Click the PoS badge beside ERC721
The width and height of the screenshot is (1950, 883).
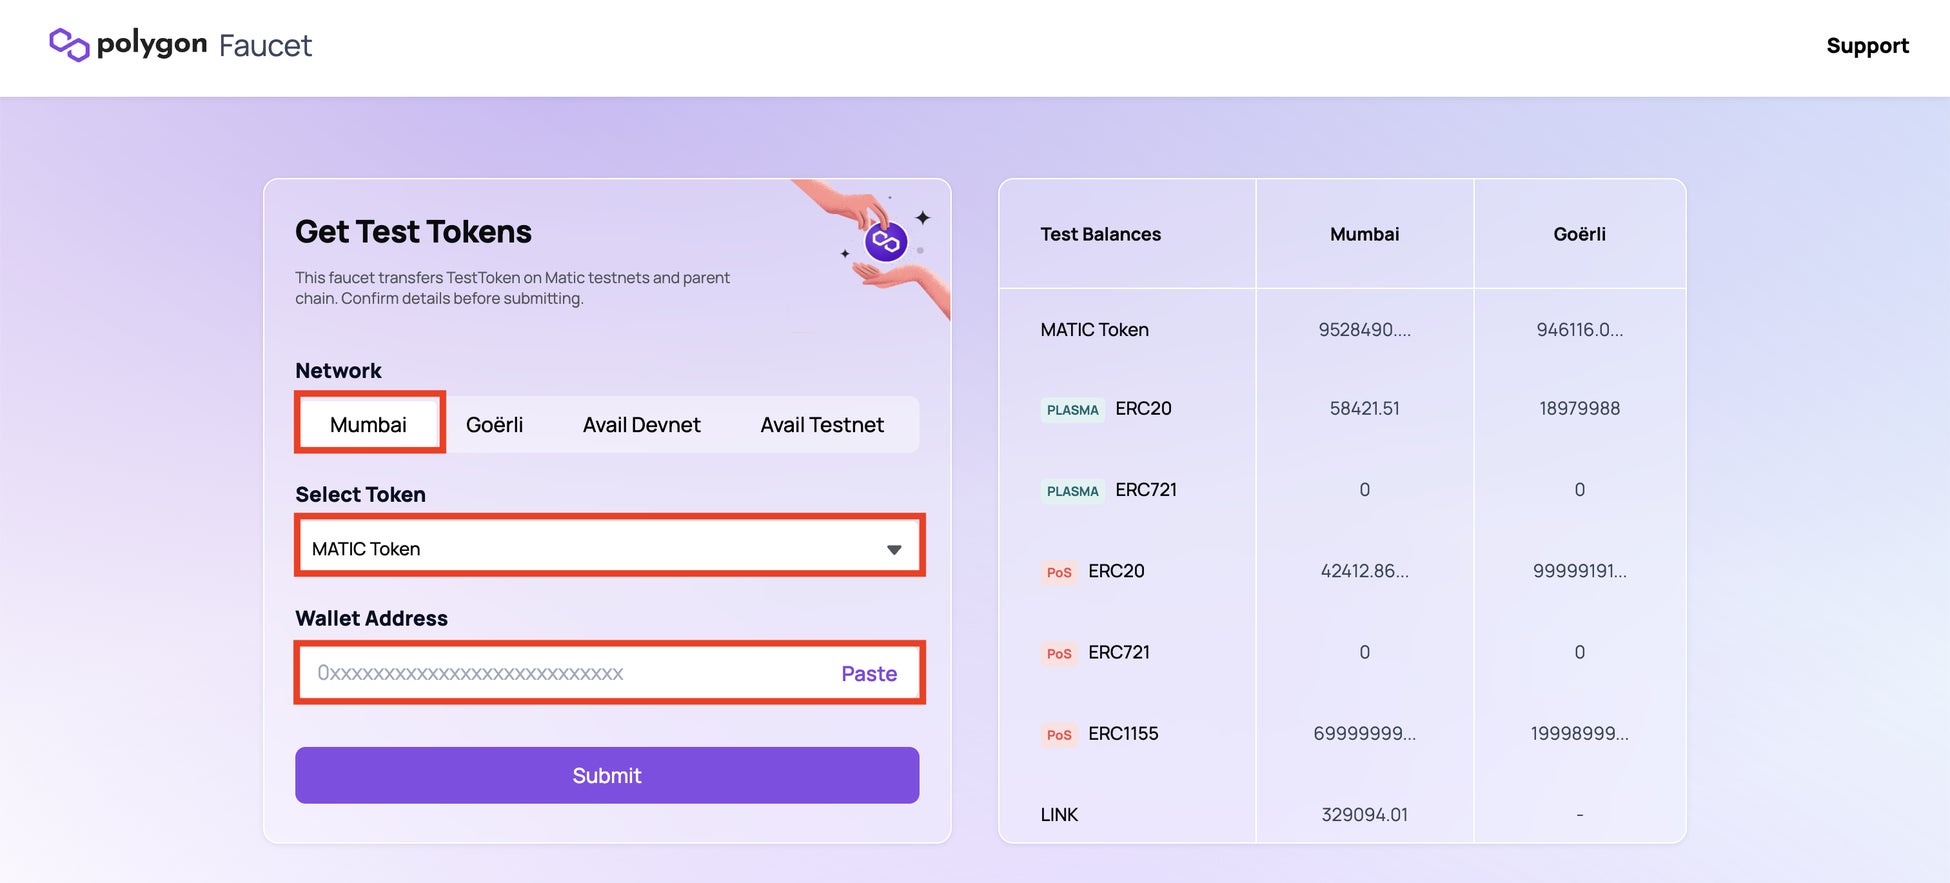tap(1059, 654)
